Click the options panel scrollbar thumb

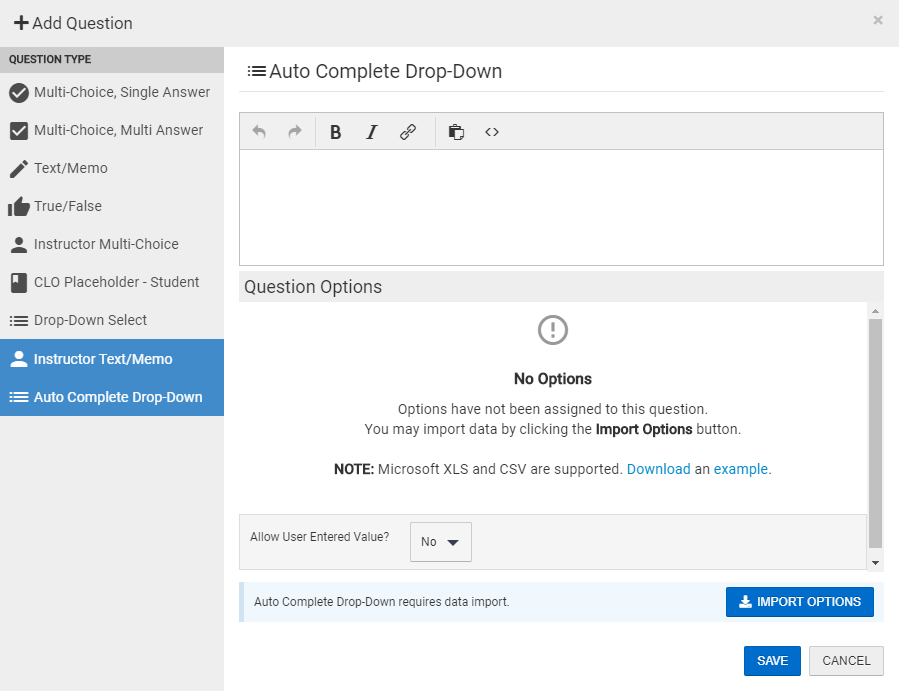coord(875,433)
